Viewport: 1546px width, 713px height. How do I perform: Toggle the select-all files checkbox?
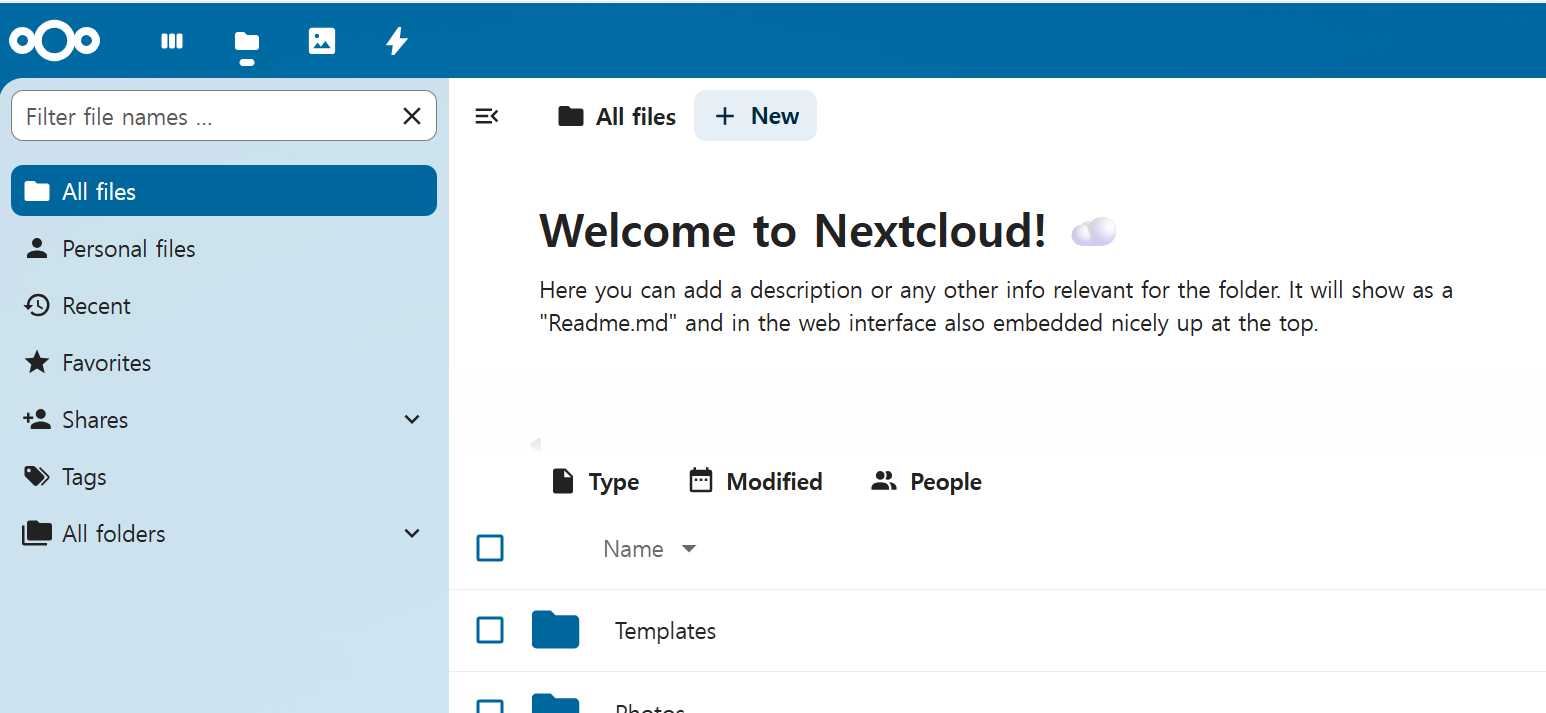(x=490, y=548)
